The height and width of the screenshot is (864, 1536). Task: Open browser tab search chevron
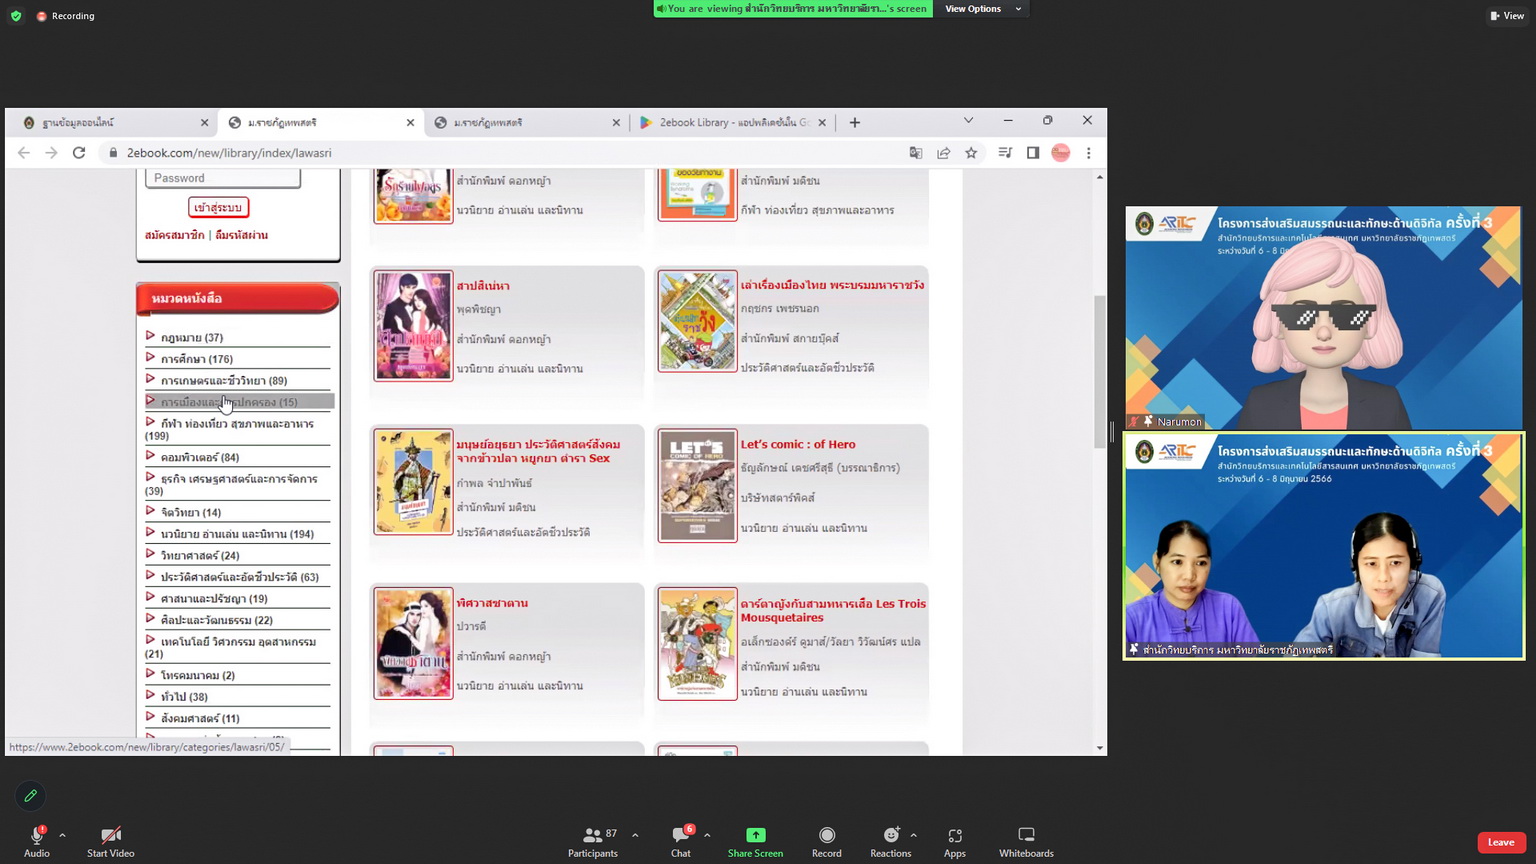click(968, 121)
